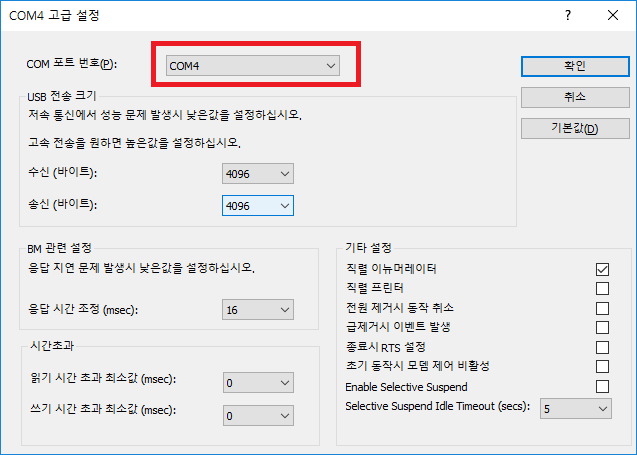Expand the 송신 (바이트) dropdown
Viewport: 637px width, 455px height.
coord(258,205)
